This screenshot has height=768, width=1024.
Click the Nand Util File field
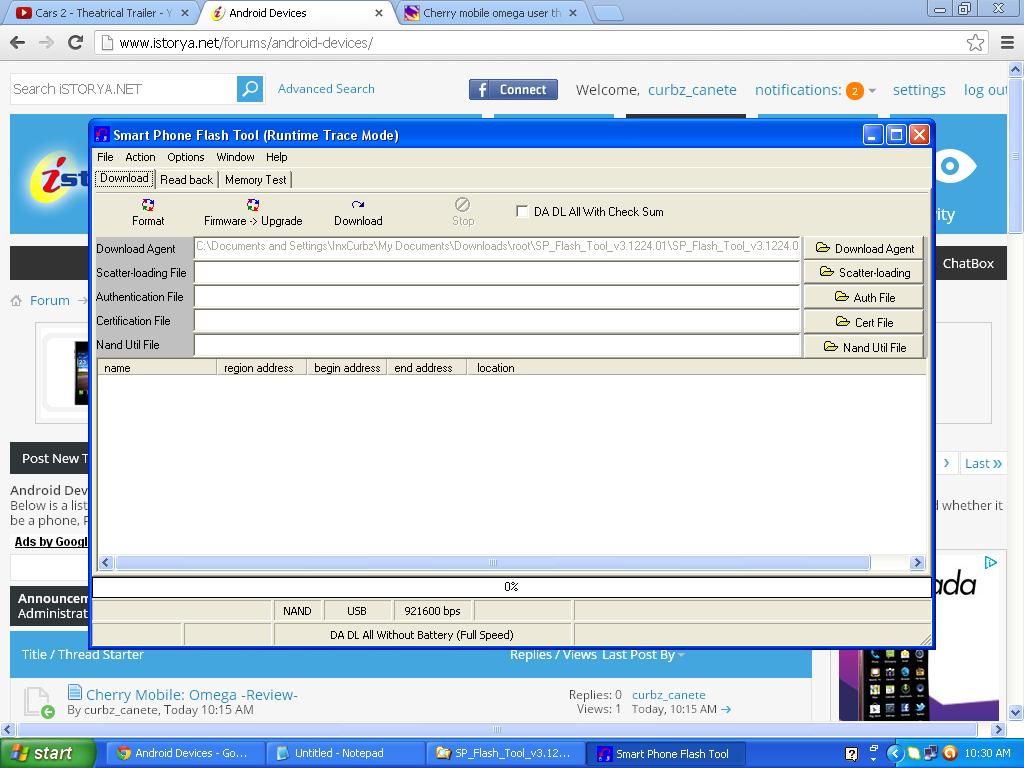coord(497,345)
